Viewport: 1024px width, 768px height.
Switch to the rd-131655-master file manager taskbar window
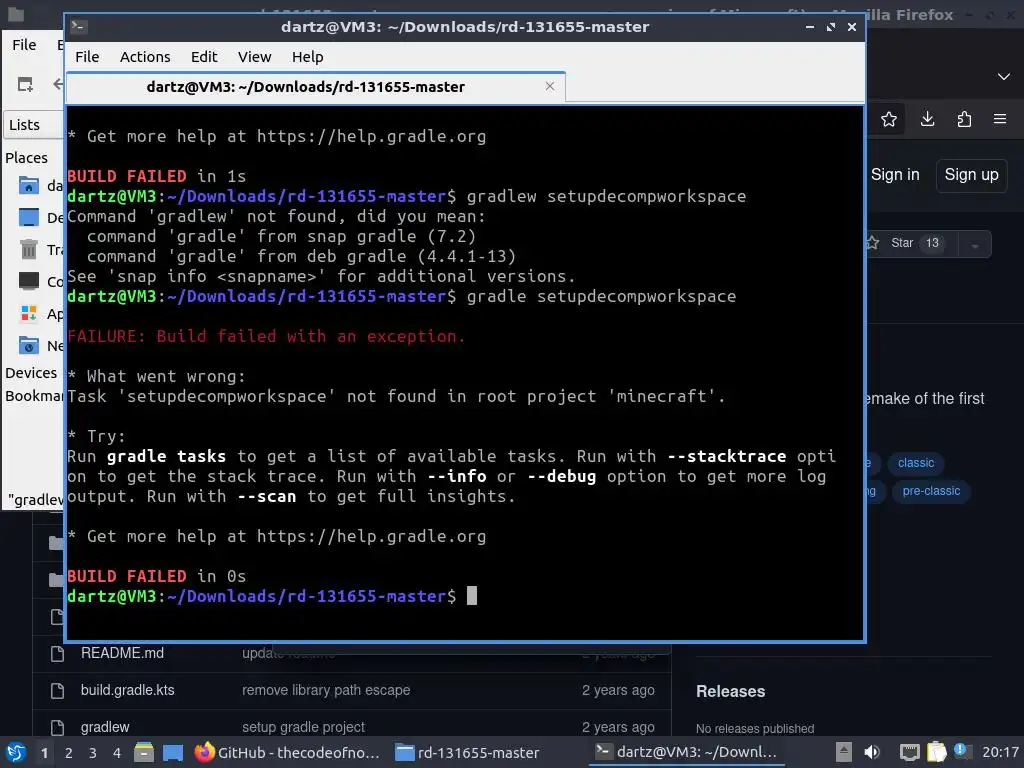[x=468, y=753]
